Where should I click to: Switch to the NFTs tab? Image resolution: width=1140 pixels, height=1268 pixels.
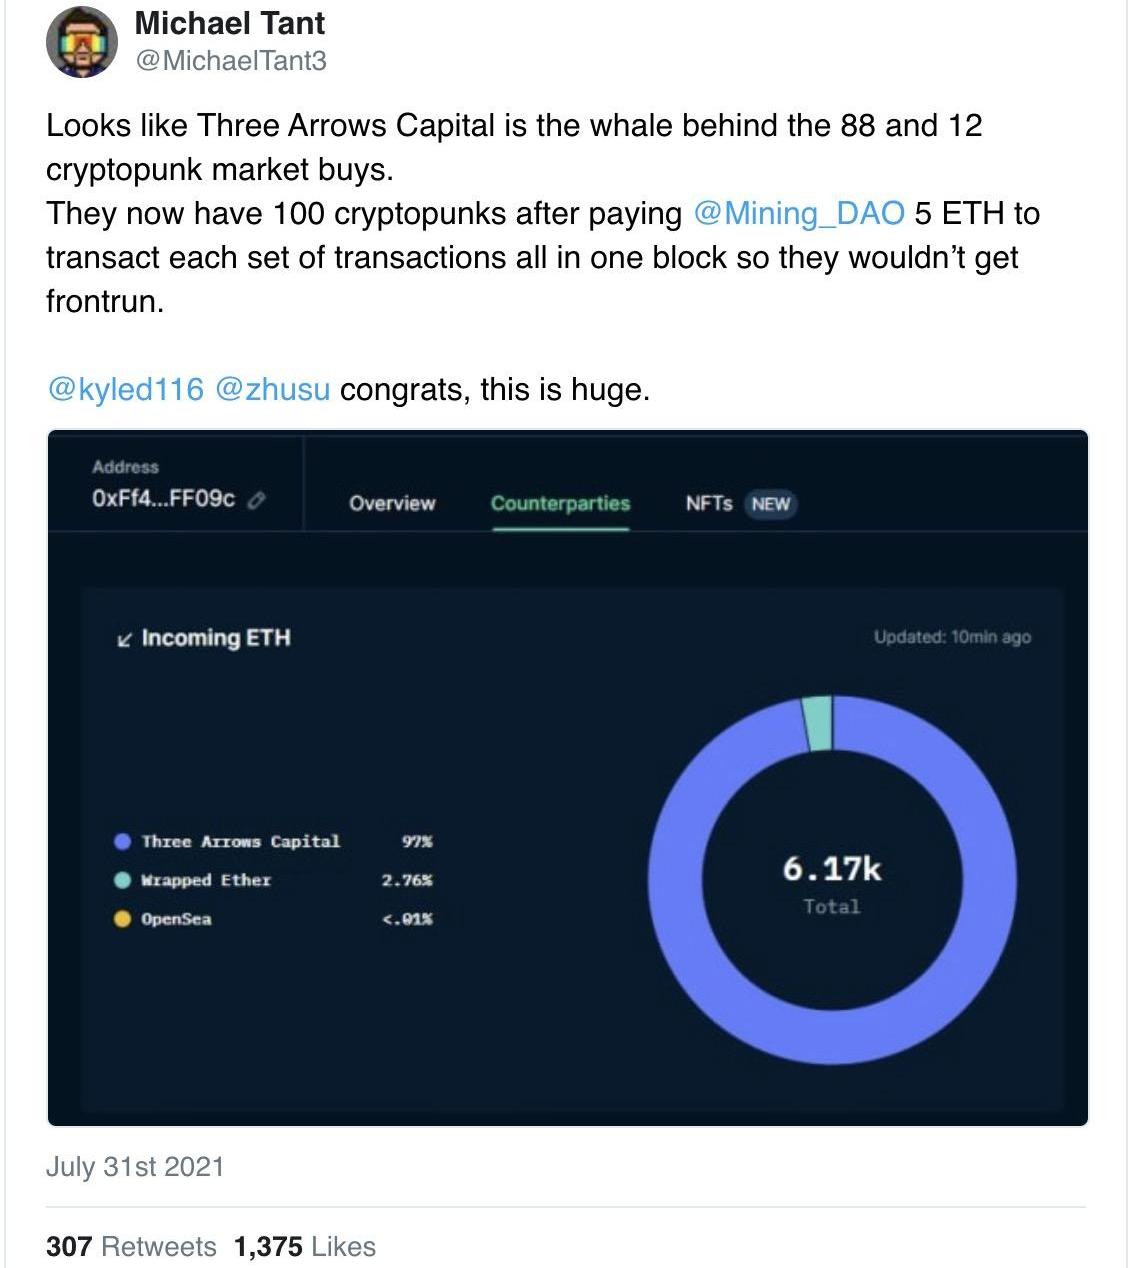708,504
